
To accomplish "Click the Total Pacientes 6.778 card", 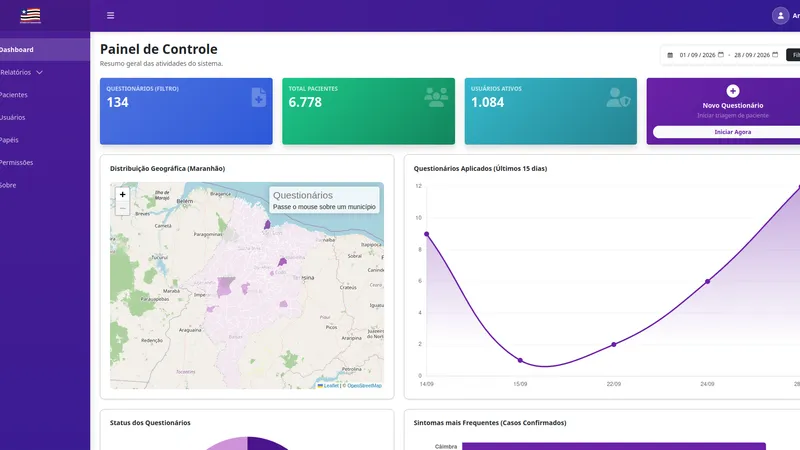I will [x=368, y=111].
